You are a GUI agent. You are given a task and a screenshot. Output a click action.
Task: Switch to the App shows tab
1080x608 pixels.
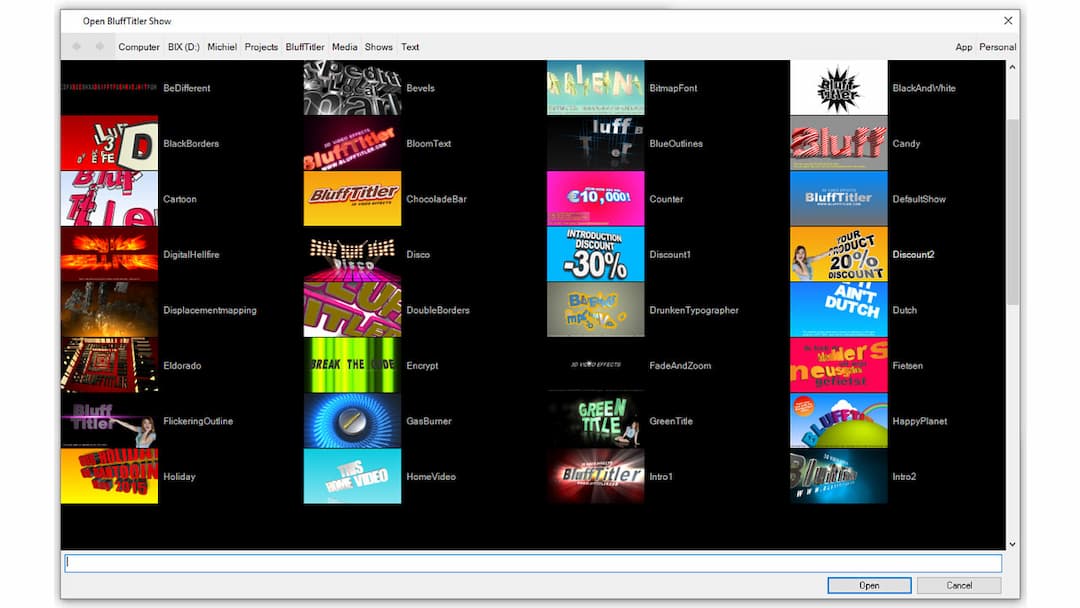pyautogui.click(x=963, y=46)
